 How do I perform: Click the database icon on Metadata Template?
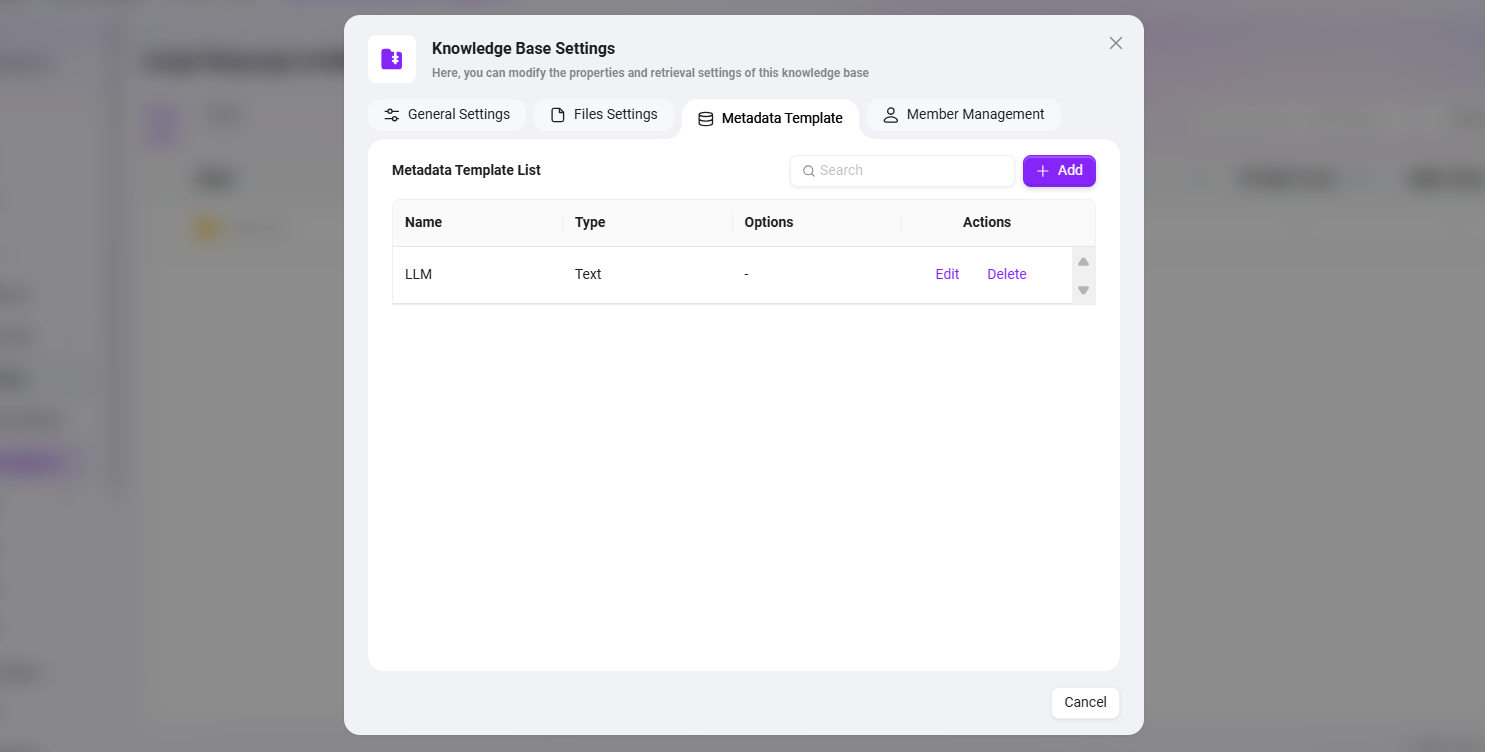pos(705,119)
